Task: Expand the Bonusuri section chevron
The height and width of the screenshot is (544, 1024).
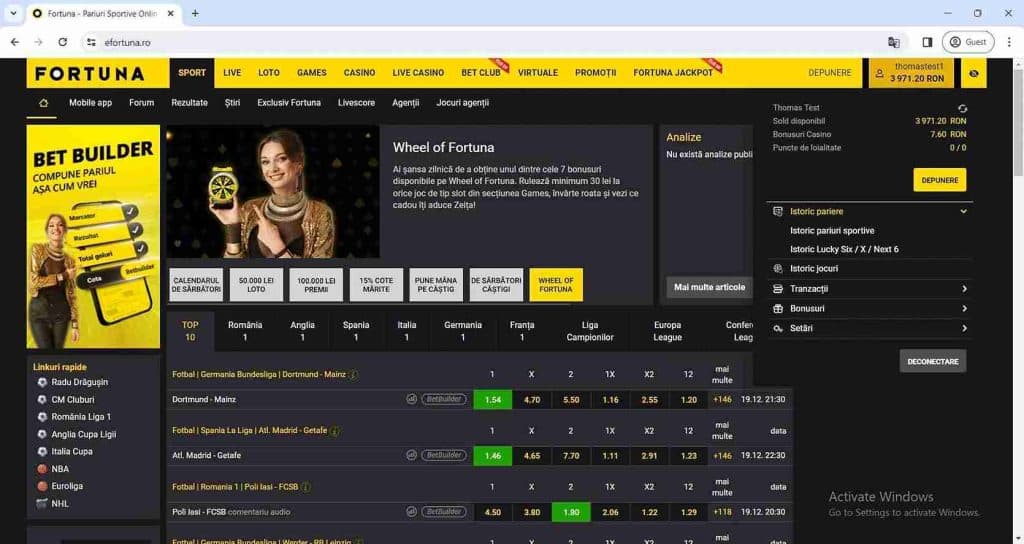Action: [965, 308]
